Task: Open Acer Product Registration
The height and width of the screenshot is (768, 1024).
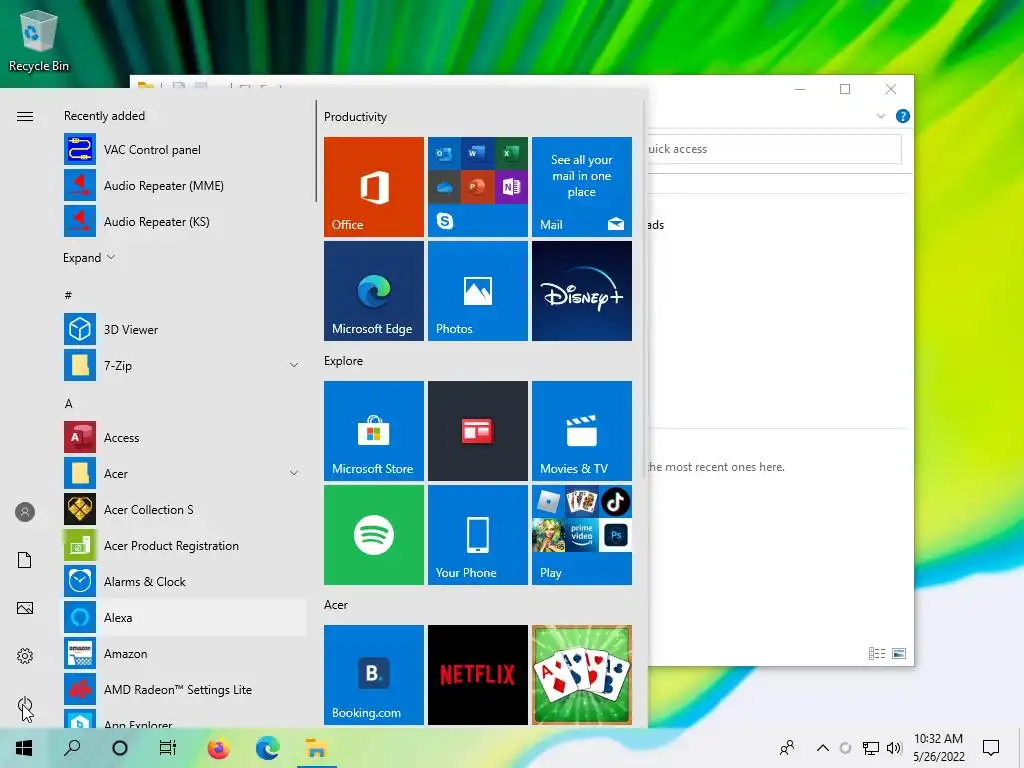Action: [184, 545]
